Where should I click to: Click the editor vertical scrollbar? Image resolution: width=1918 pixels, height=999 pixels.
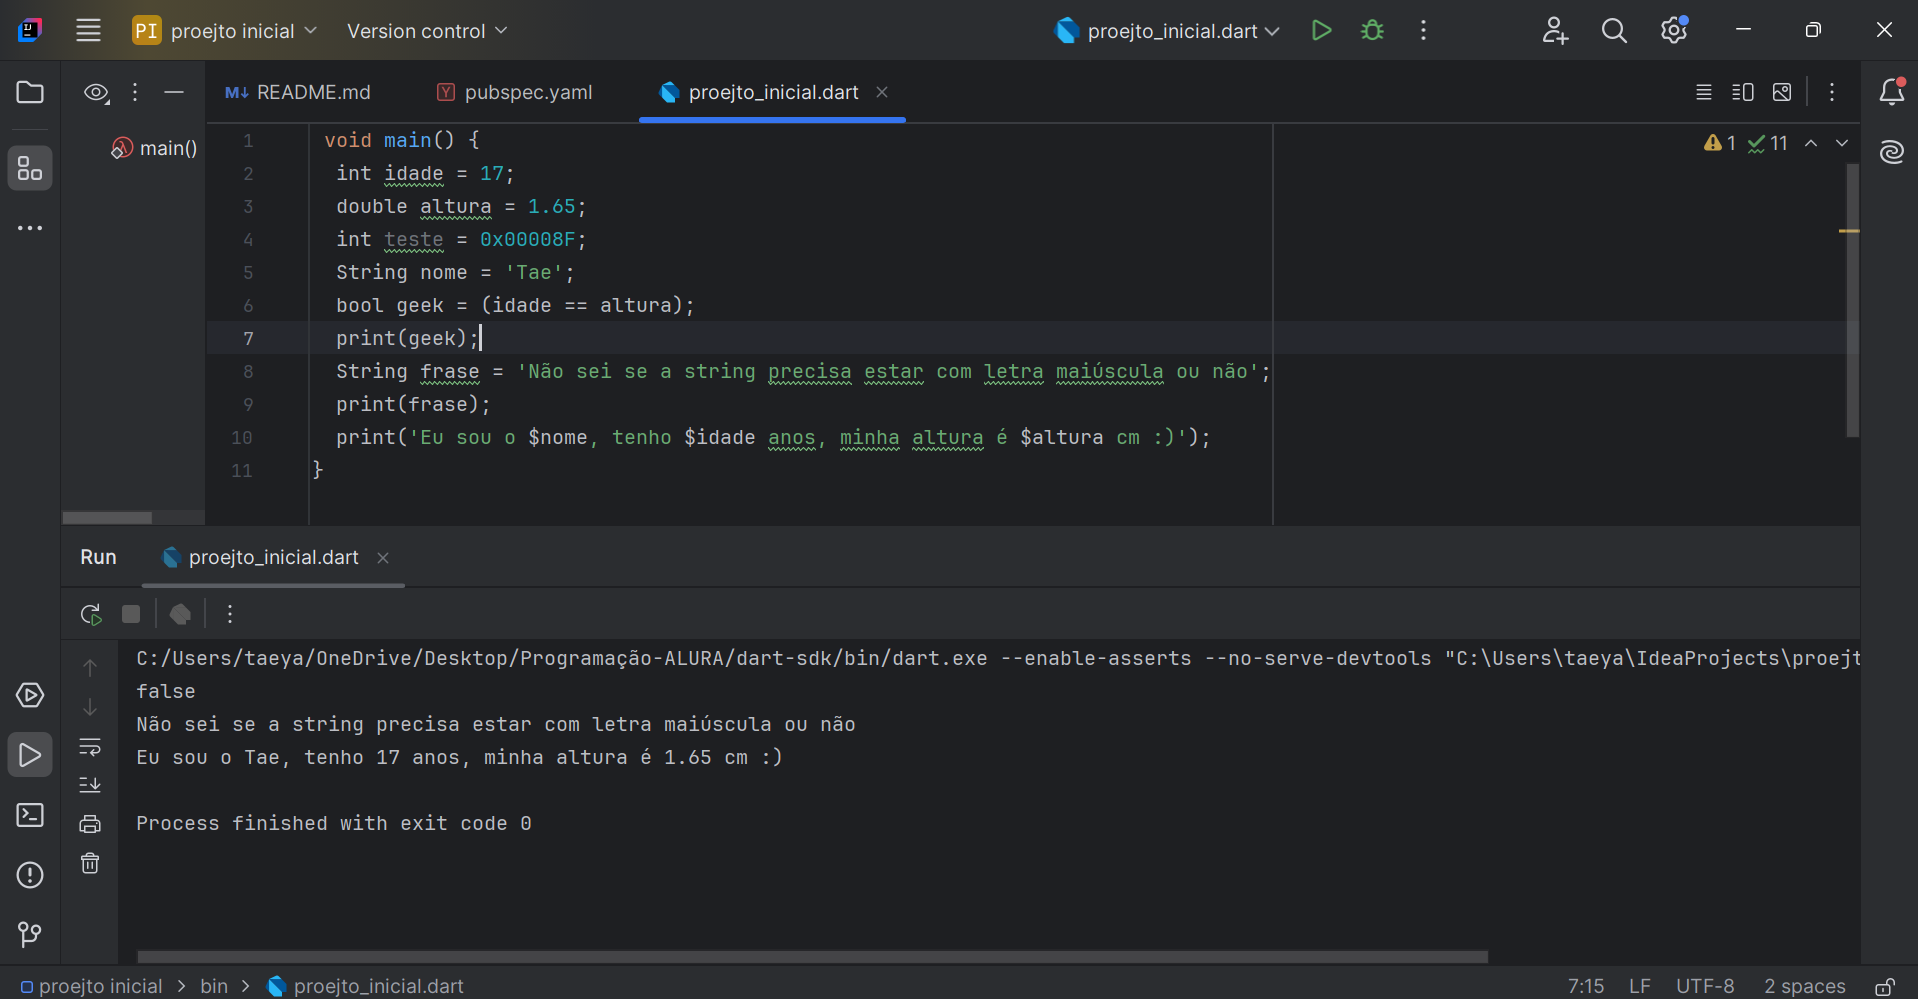pos(1852,300)
